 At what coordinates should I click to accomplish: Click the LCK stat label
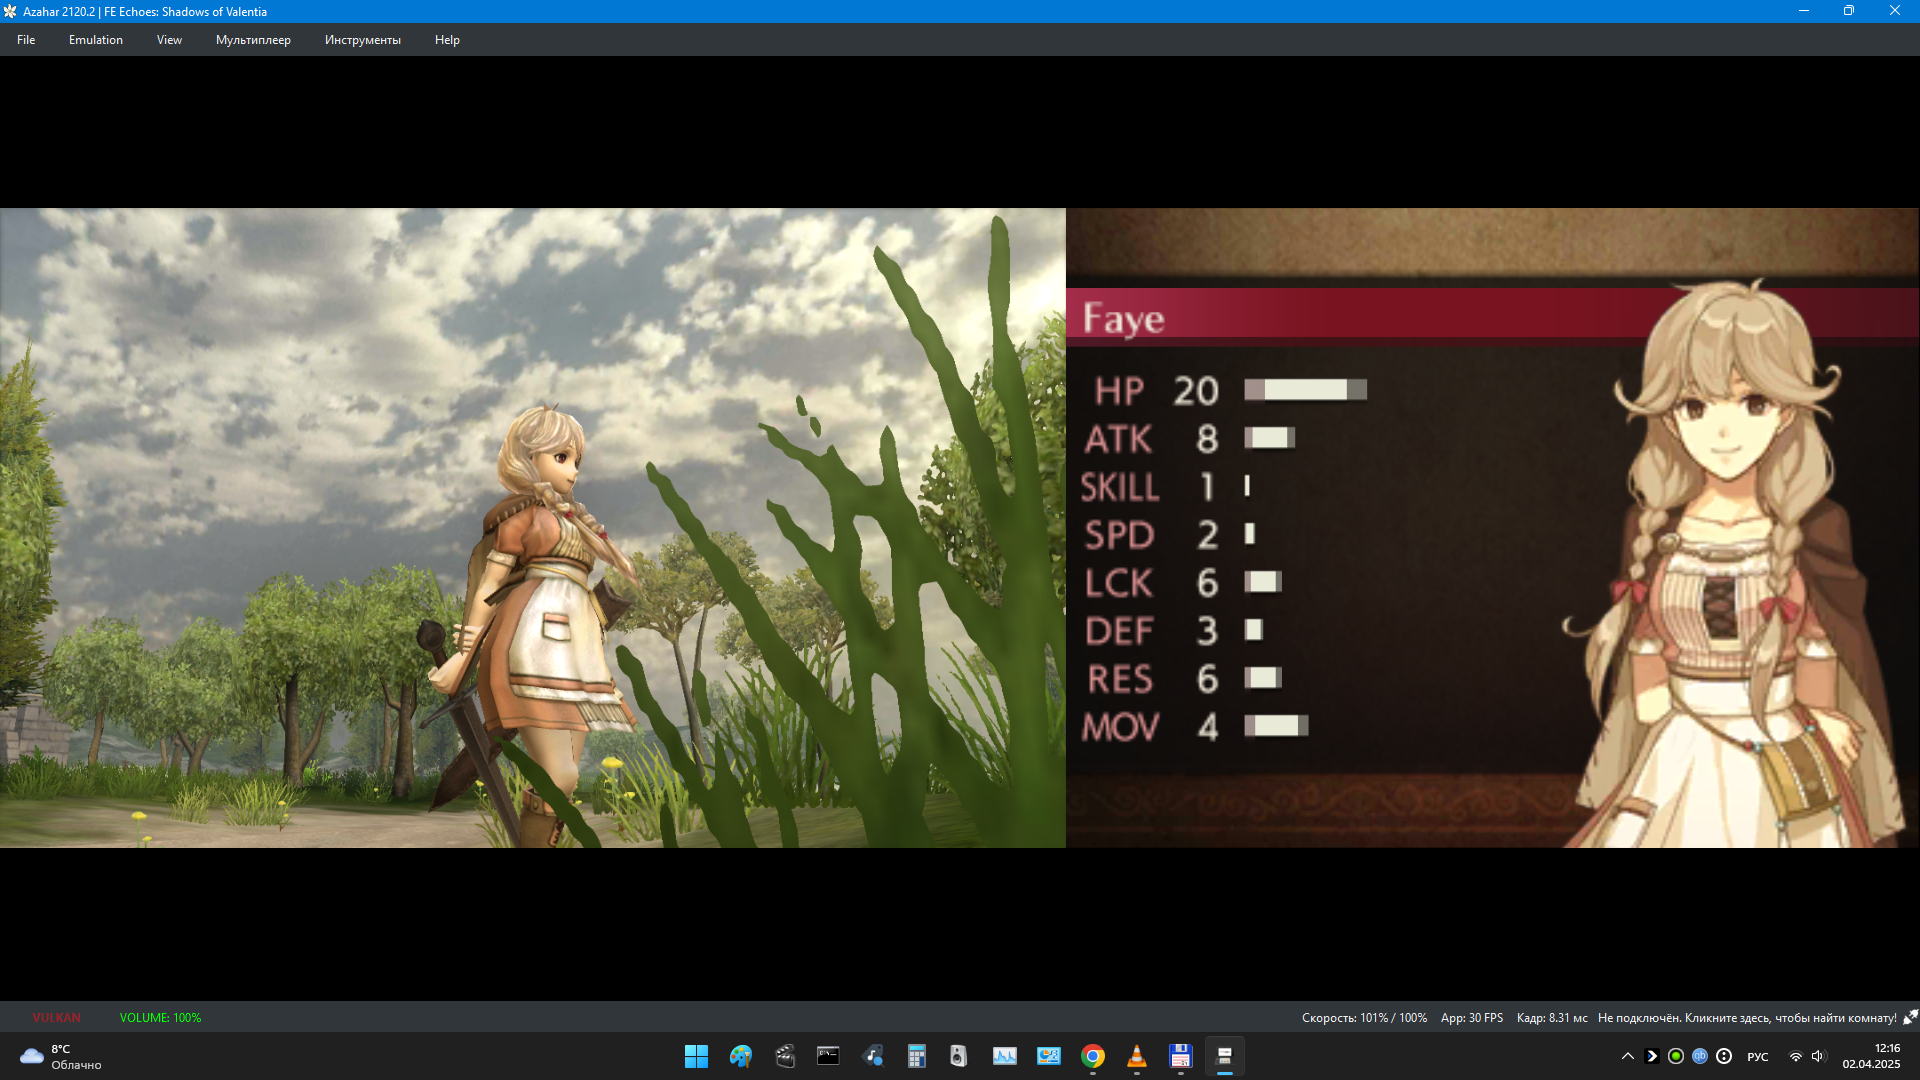click(1119, 583)
